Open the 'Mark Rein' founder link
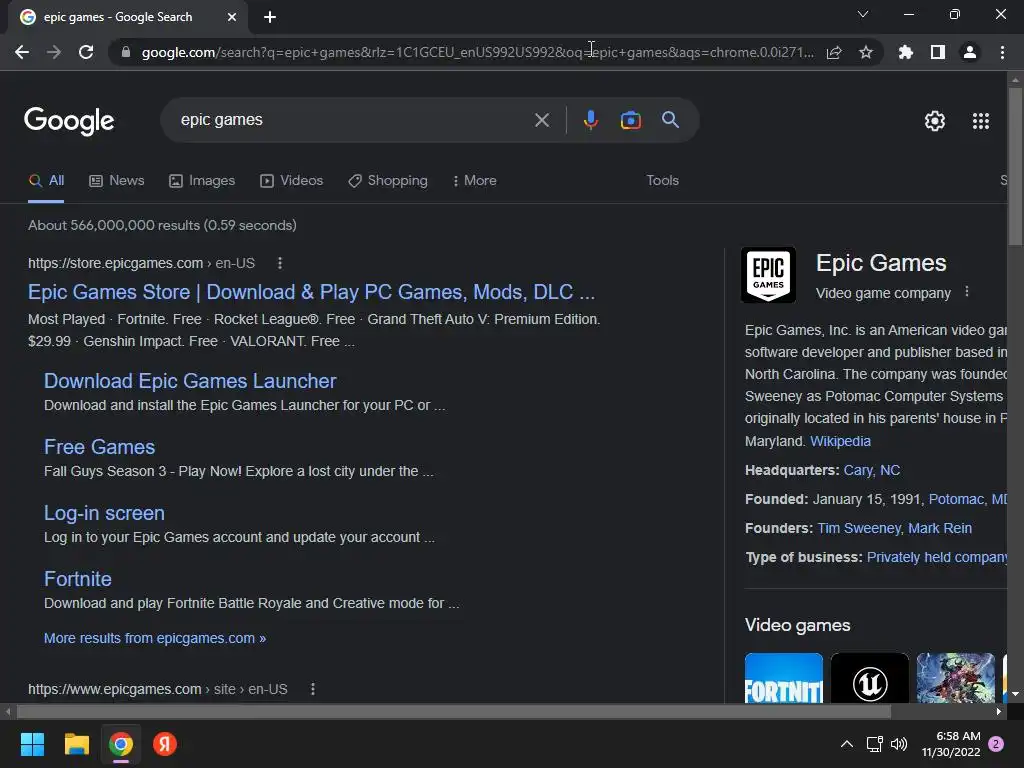 [x=940, y=528]
